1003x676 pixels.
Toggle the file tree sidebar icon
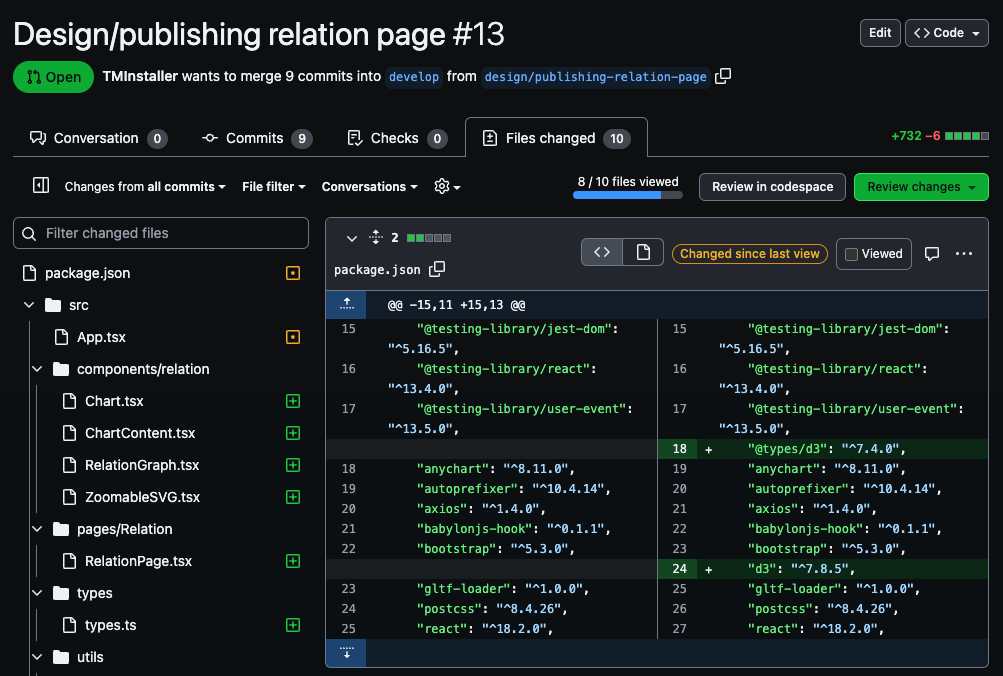[x=41, y=185]
